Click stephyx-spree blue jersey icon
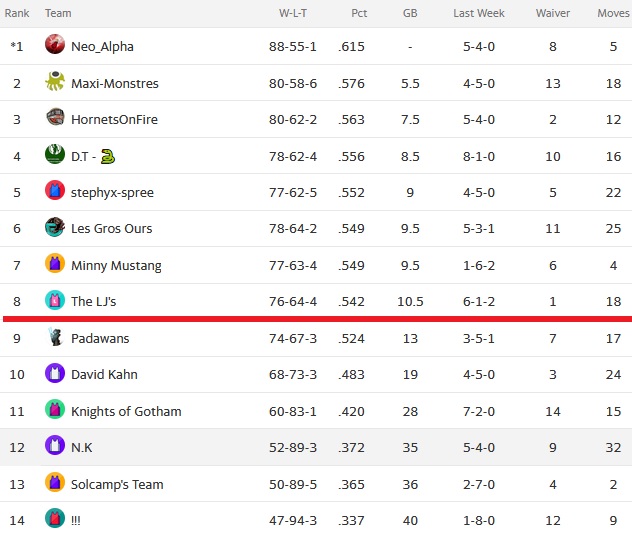This screenshot has height=538, width=632. [55, 190]
